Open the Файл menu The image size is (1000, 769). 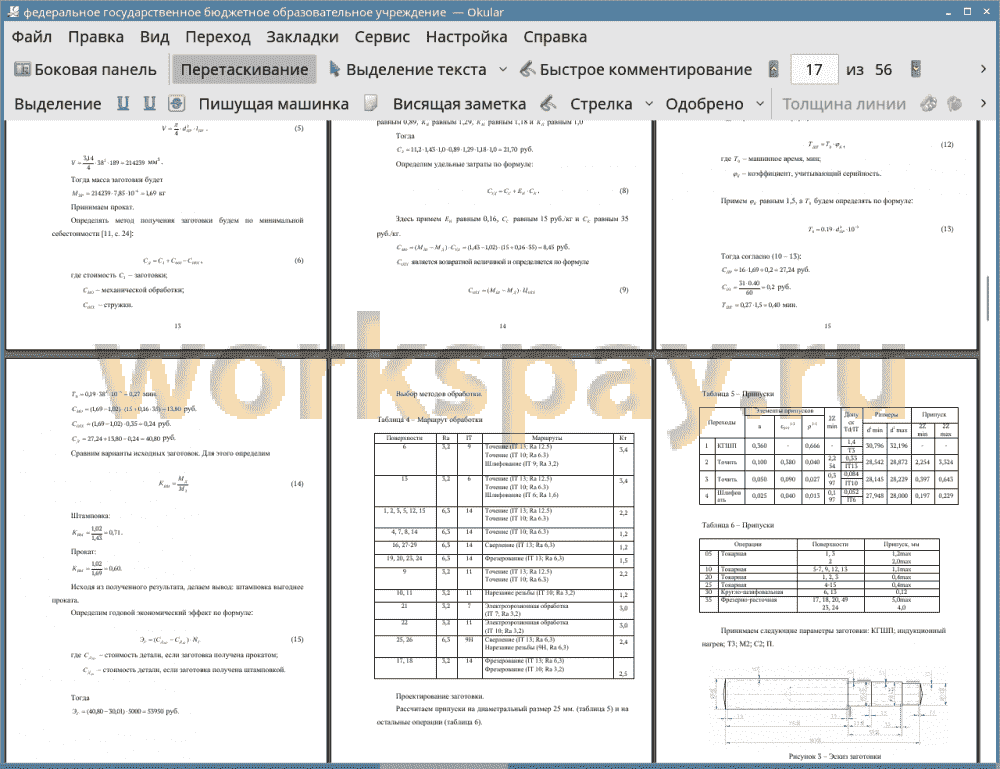(x=32, y=37)
